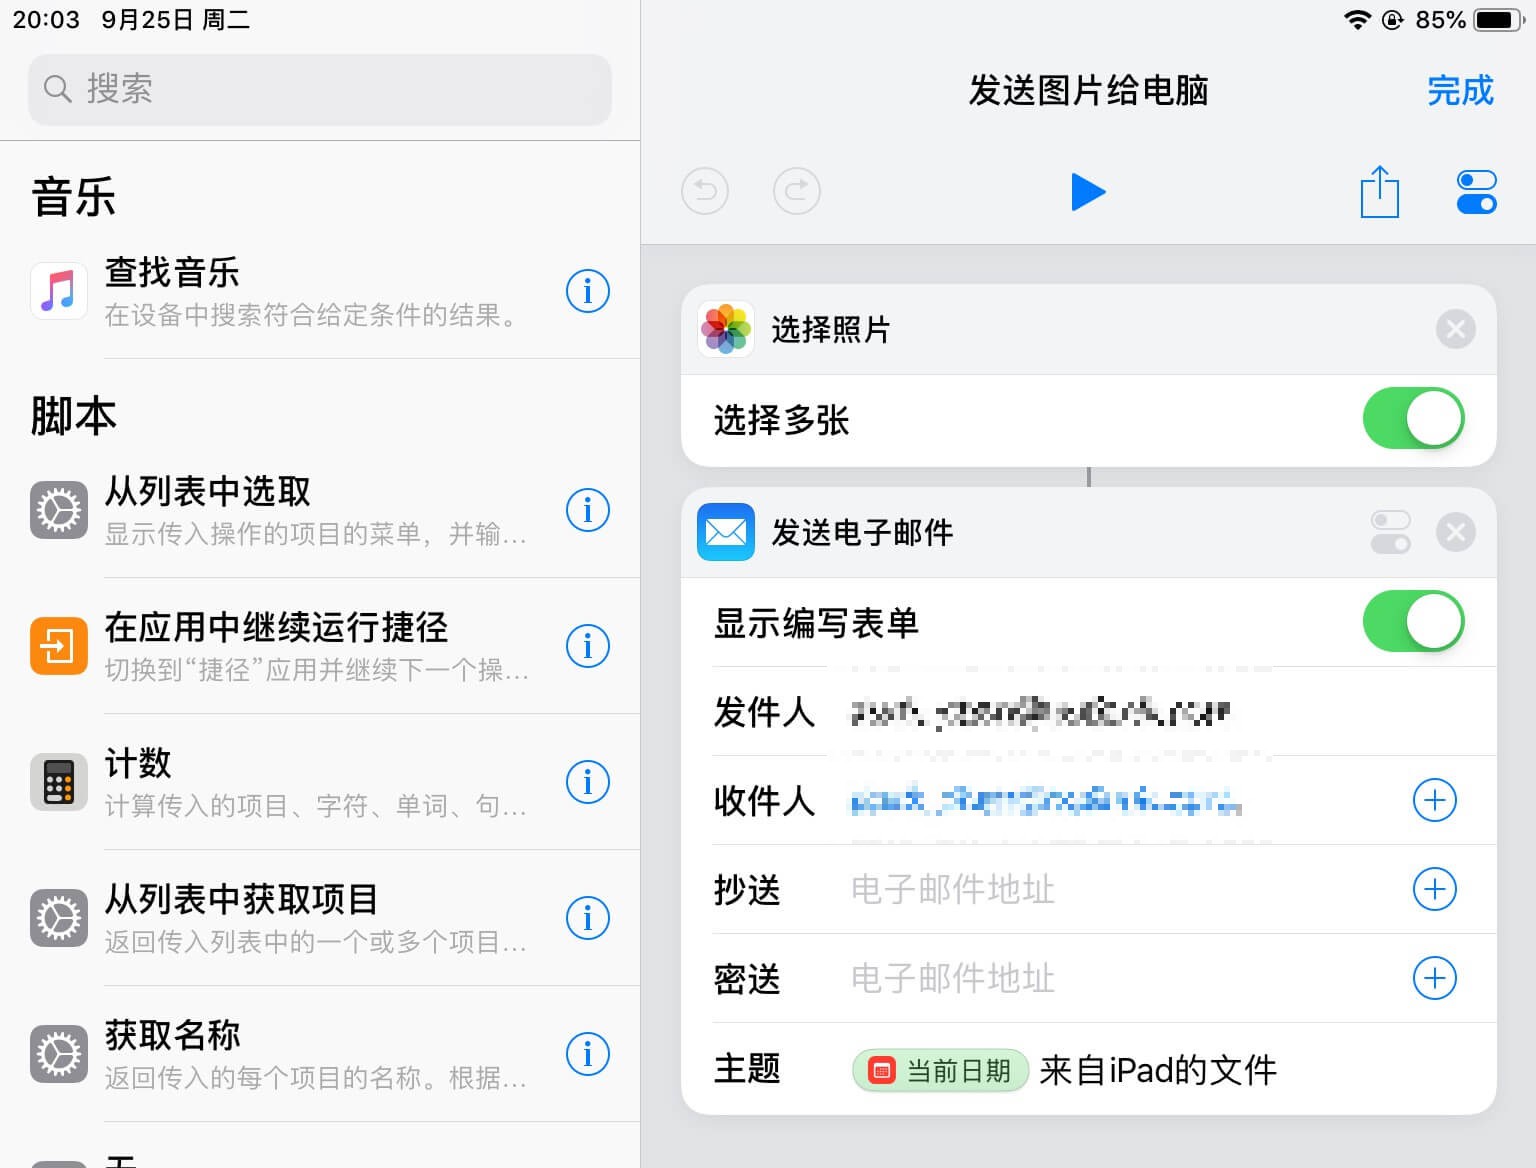Screen dimensions: 1536x1168
Task: Tap the undo arrow icon
Action: coord(705,191)
